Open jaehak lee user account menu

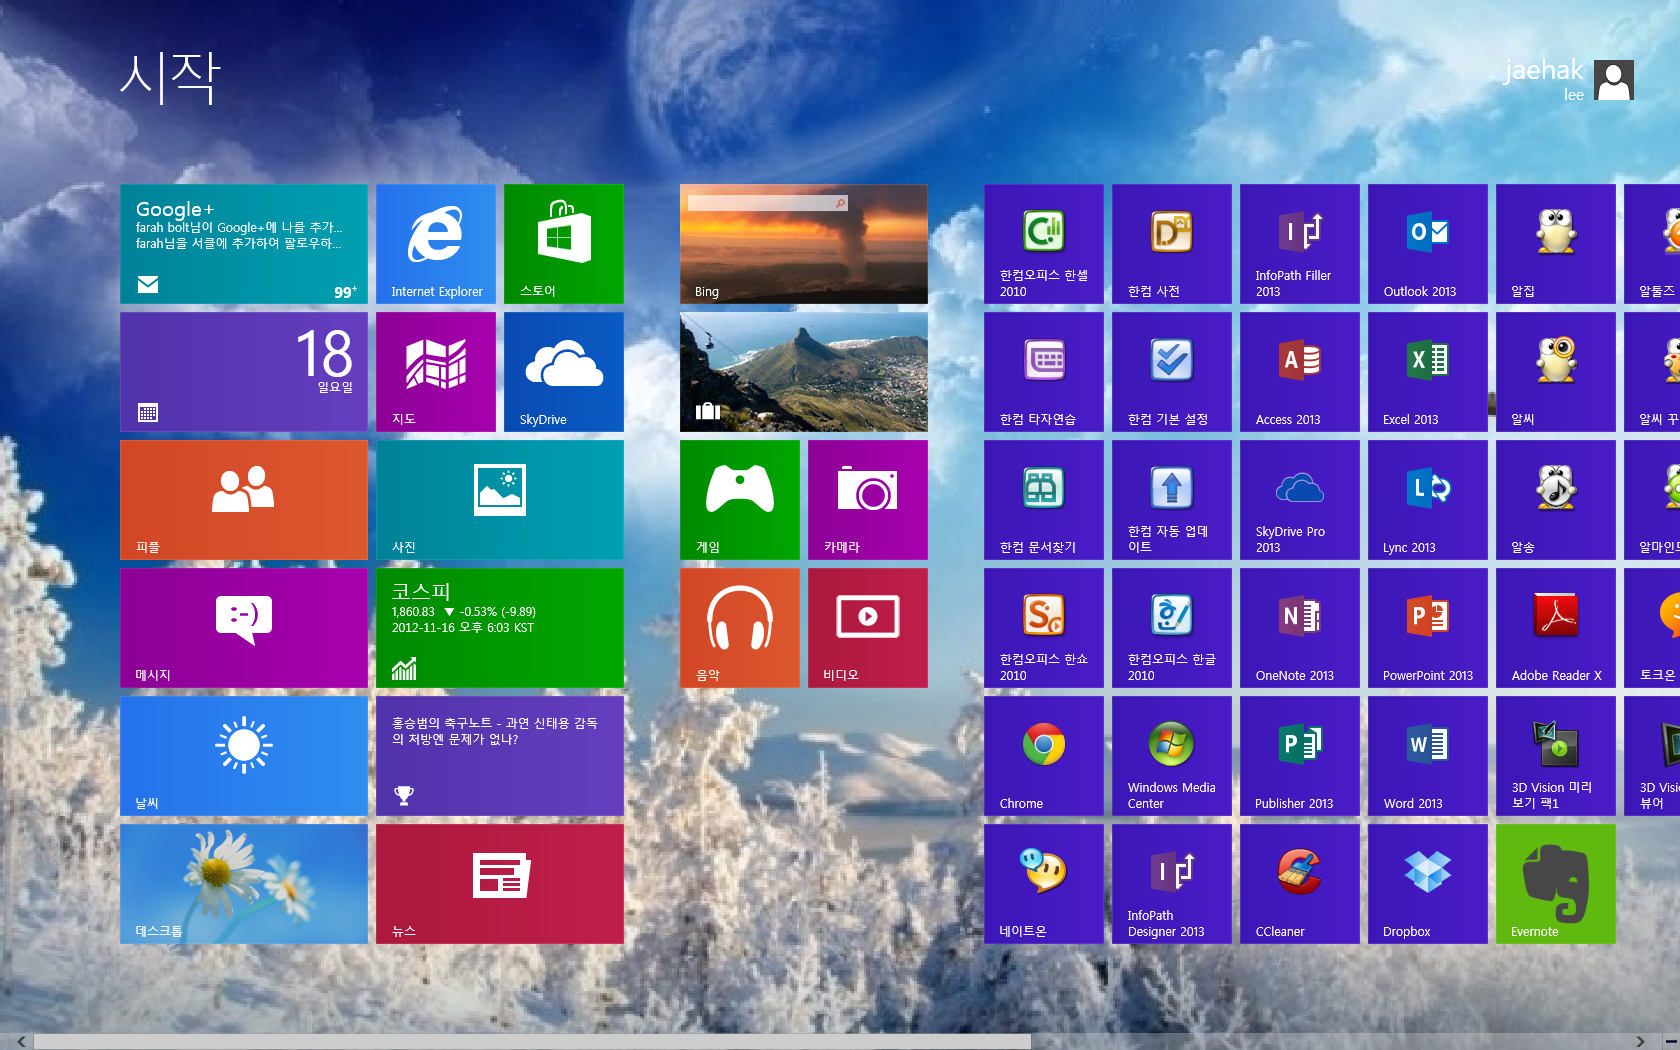click(x=1568, y=80)
